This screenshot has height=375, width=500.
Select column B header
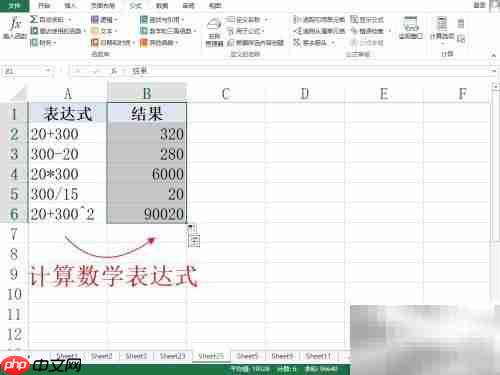[147, 93]
